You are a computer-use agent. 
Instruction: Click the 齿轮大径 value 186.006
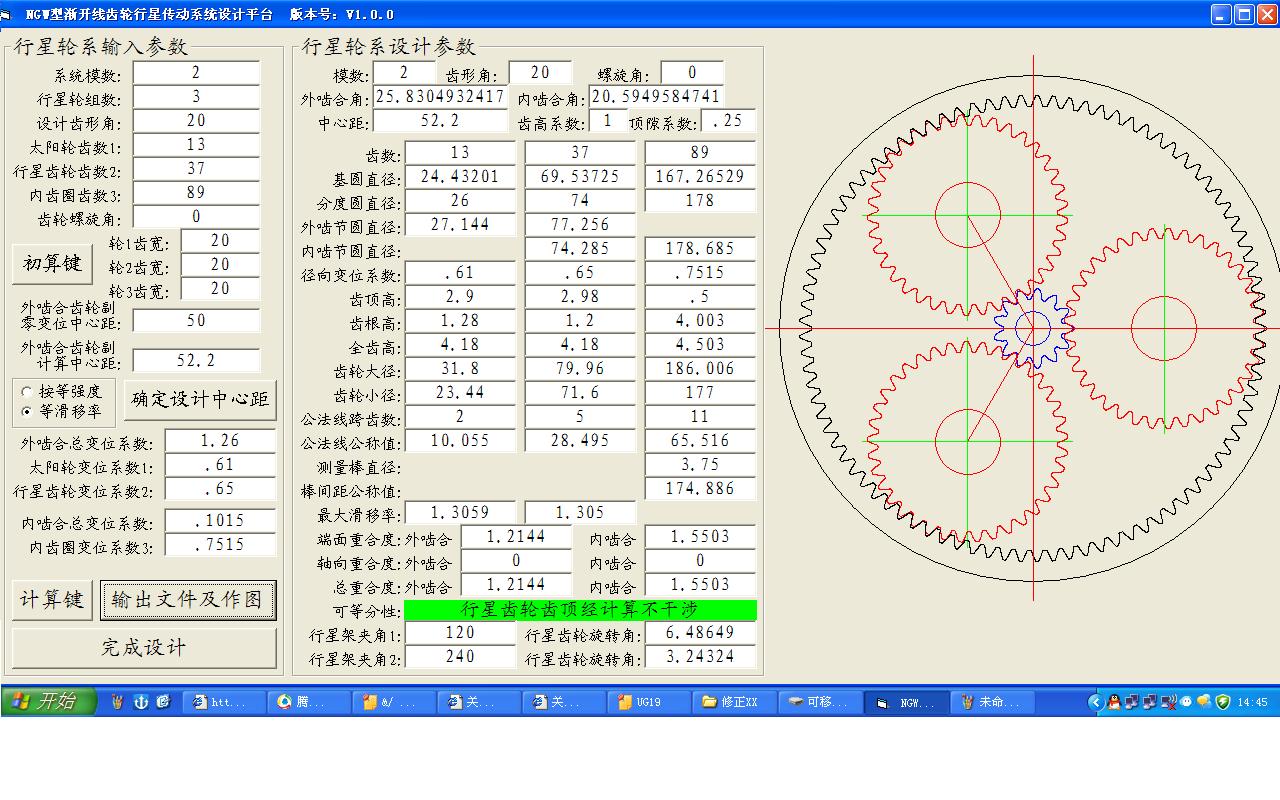point(700,369)
